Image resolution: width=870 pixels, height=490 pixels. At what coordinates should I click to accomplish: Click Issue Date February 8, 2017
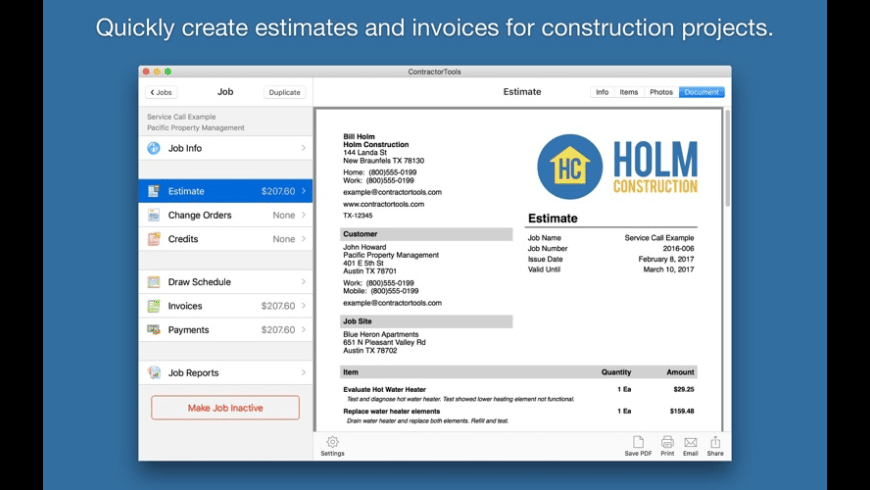coord(666,259)
